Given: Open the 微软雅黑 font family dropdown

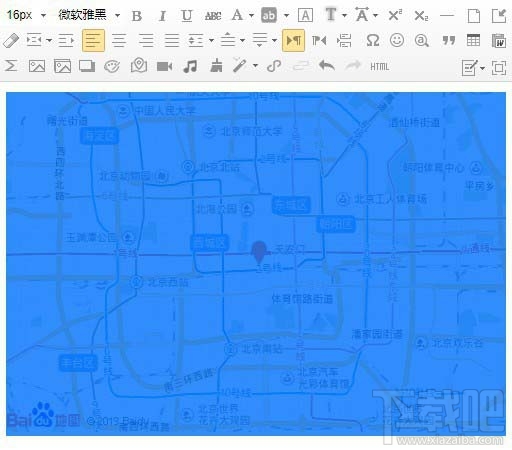Looking at the screenshot, I should click(89, 15).
